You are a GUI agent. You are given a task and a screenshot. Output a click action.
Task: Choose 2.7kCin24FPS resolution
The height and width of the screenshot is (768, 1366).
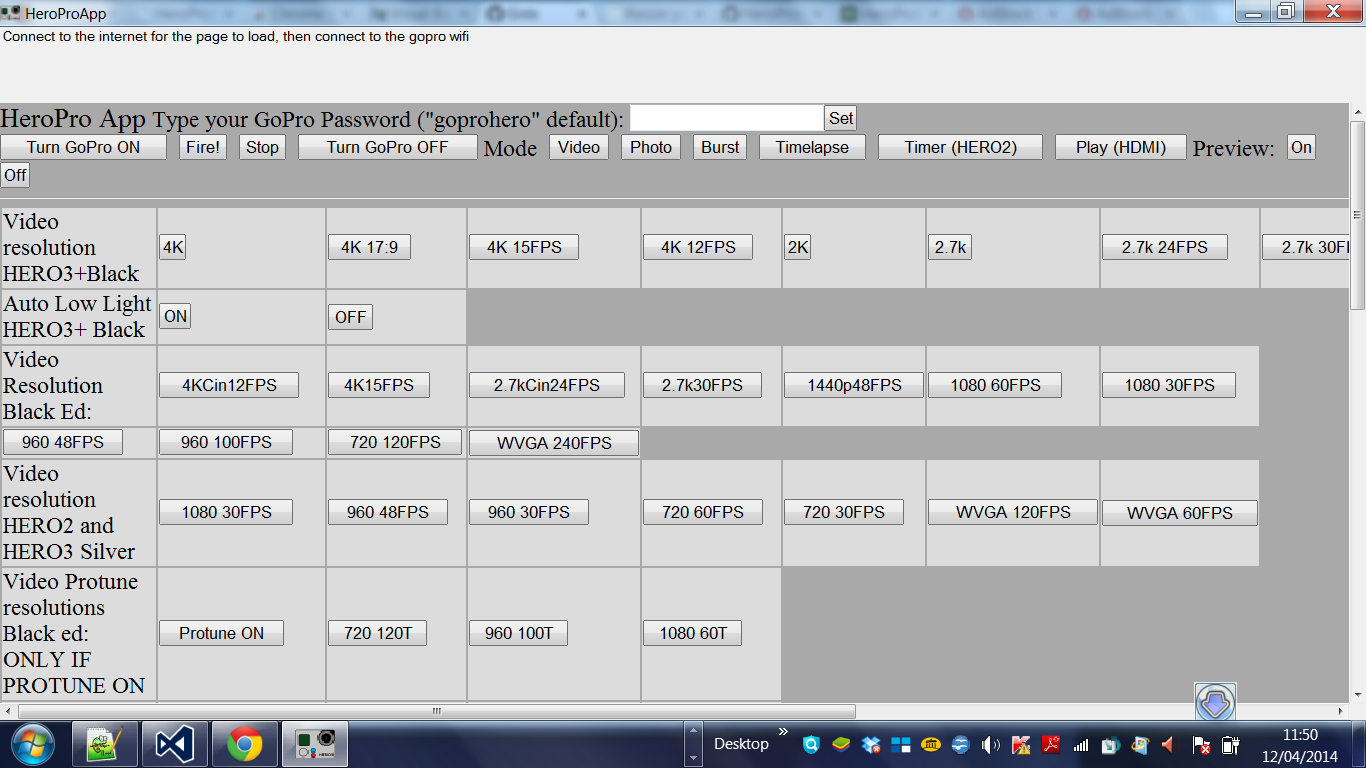[547, 385]
